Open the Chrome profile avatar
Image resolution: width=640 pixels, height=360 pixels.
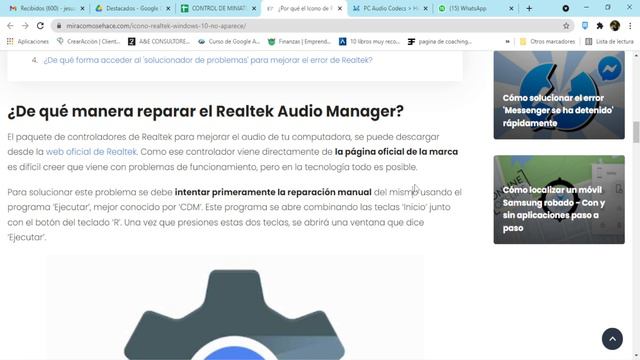pyautogui.click(x=615, y=26)
